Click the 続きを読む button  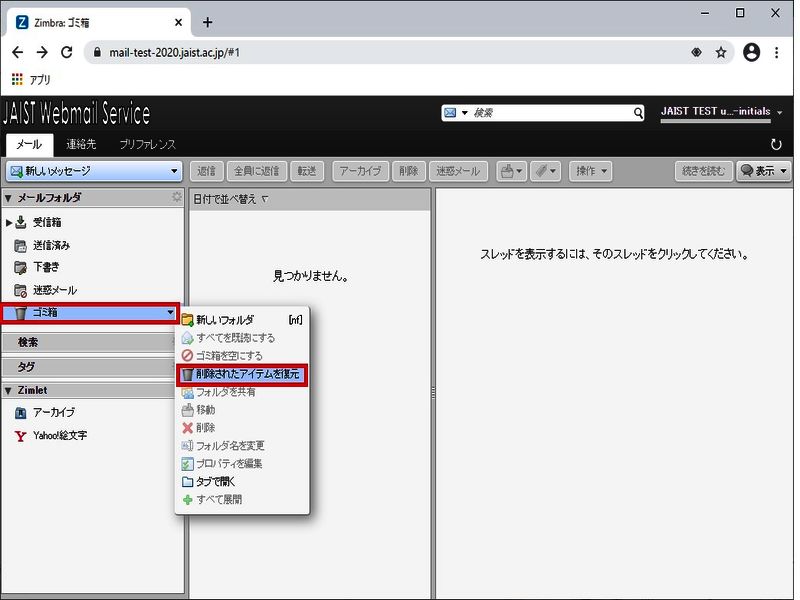click(703, 171)
